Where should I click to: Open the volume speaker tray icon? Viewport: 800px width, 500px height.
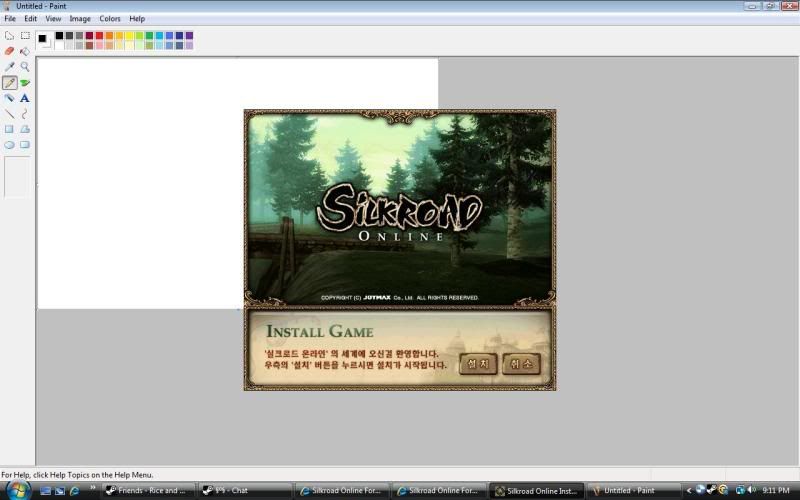pos(752,490)
